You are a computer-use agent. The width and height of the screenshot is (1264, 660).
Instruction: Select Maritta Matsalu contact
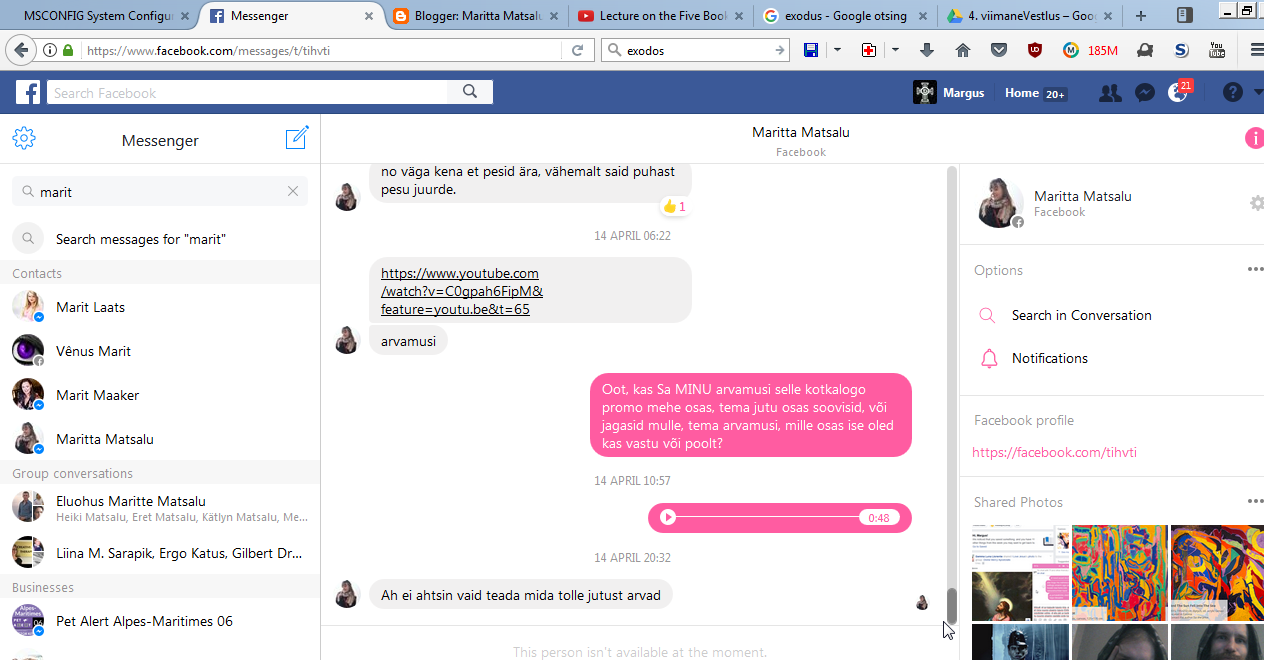pos(160,439)
